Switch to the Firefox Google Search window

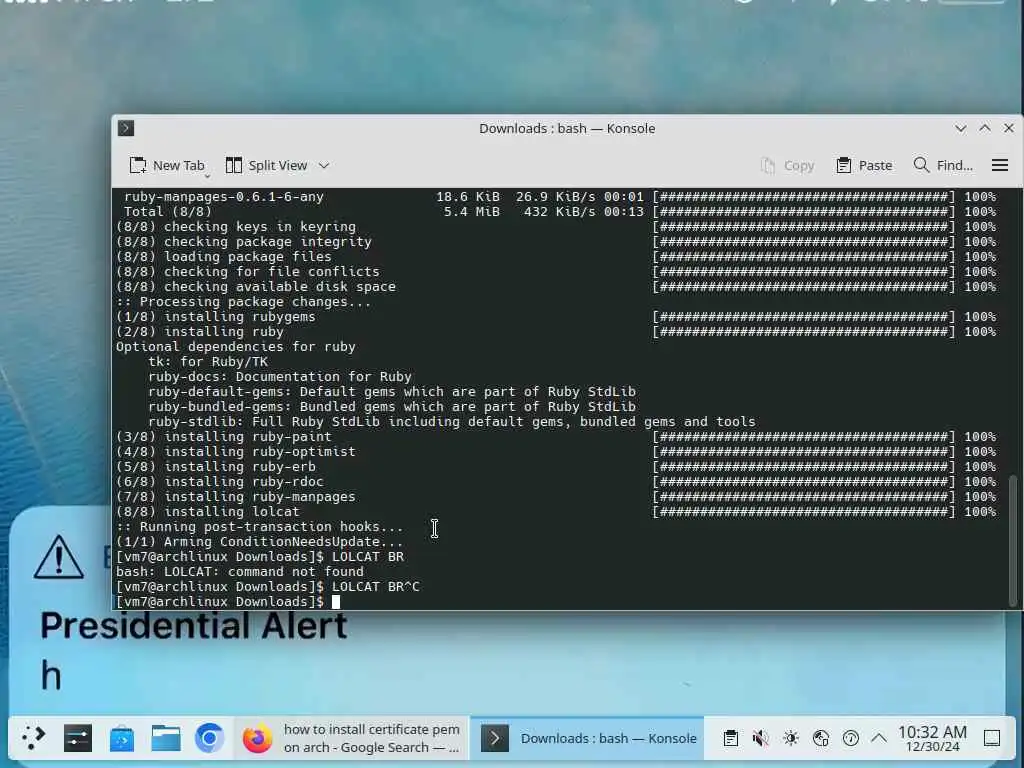(352, 738)
